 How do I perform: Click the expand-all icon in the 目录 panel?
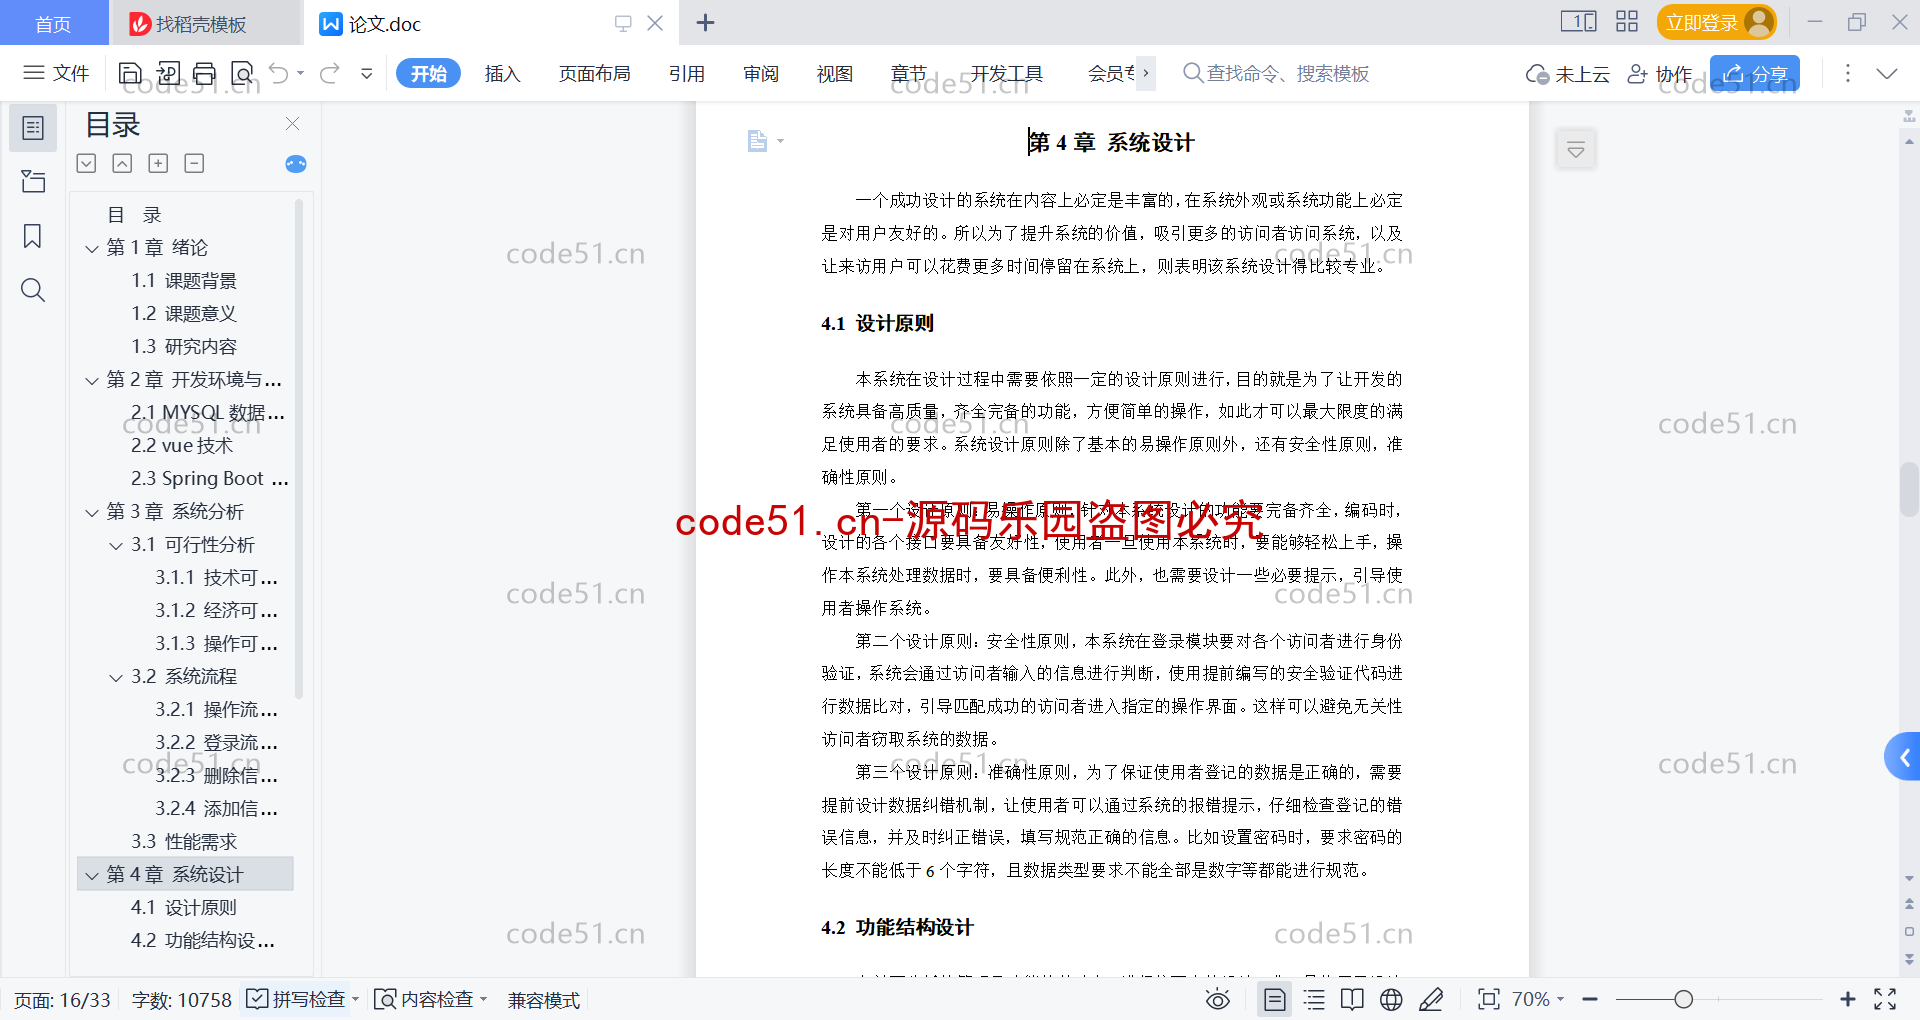click(87, 163)
